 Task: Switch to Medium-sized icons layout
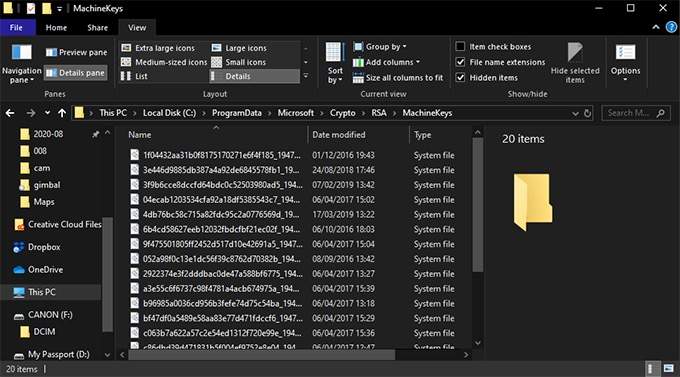[x=164, y=62]
